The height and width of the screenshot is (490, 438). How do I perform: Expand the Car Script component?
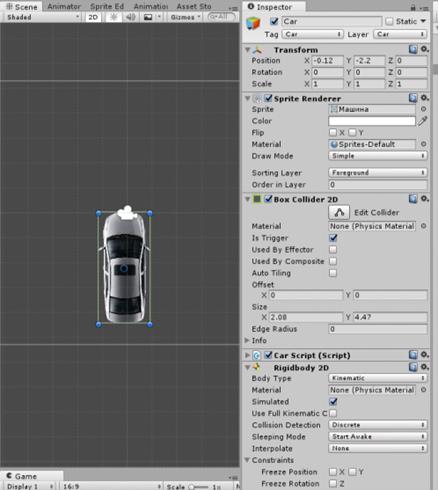tap(247, 355)
